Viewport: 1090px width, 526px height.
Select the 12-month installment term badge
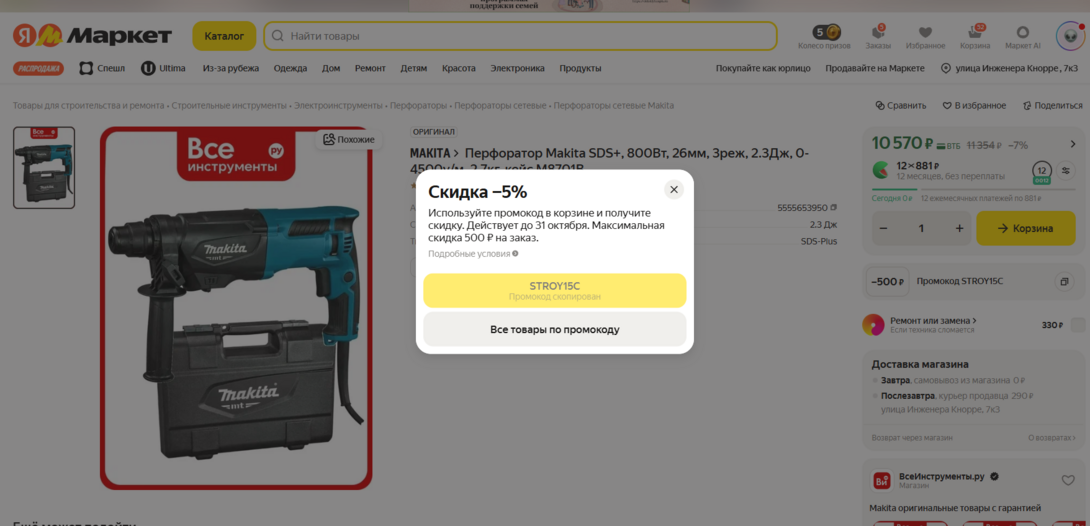[1041, 171]
